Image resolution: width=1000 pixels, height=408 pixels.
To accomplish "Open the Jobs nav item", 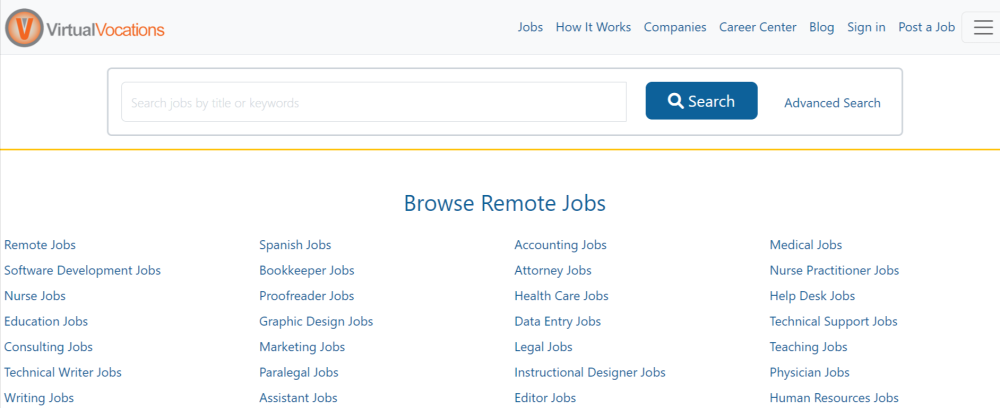I will click(x=530, y=27).
